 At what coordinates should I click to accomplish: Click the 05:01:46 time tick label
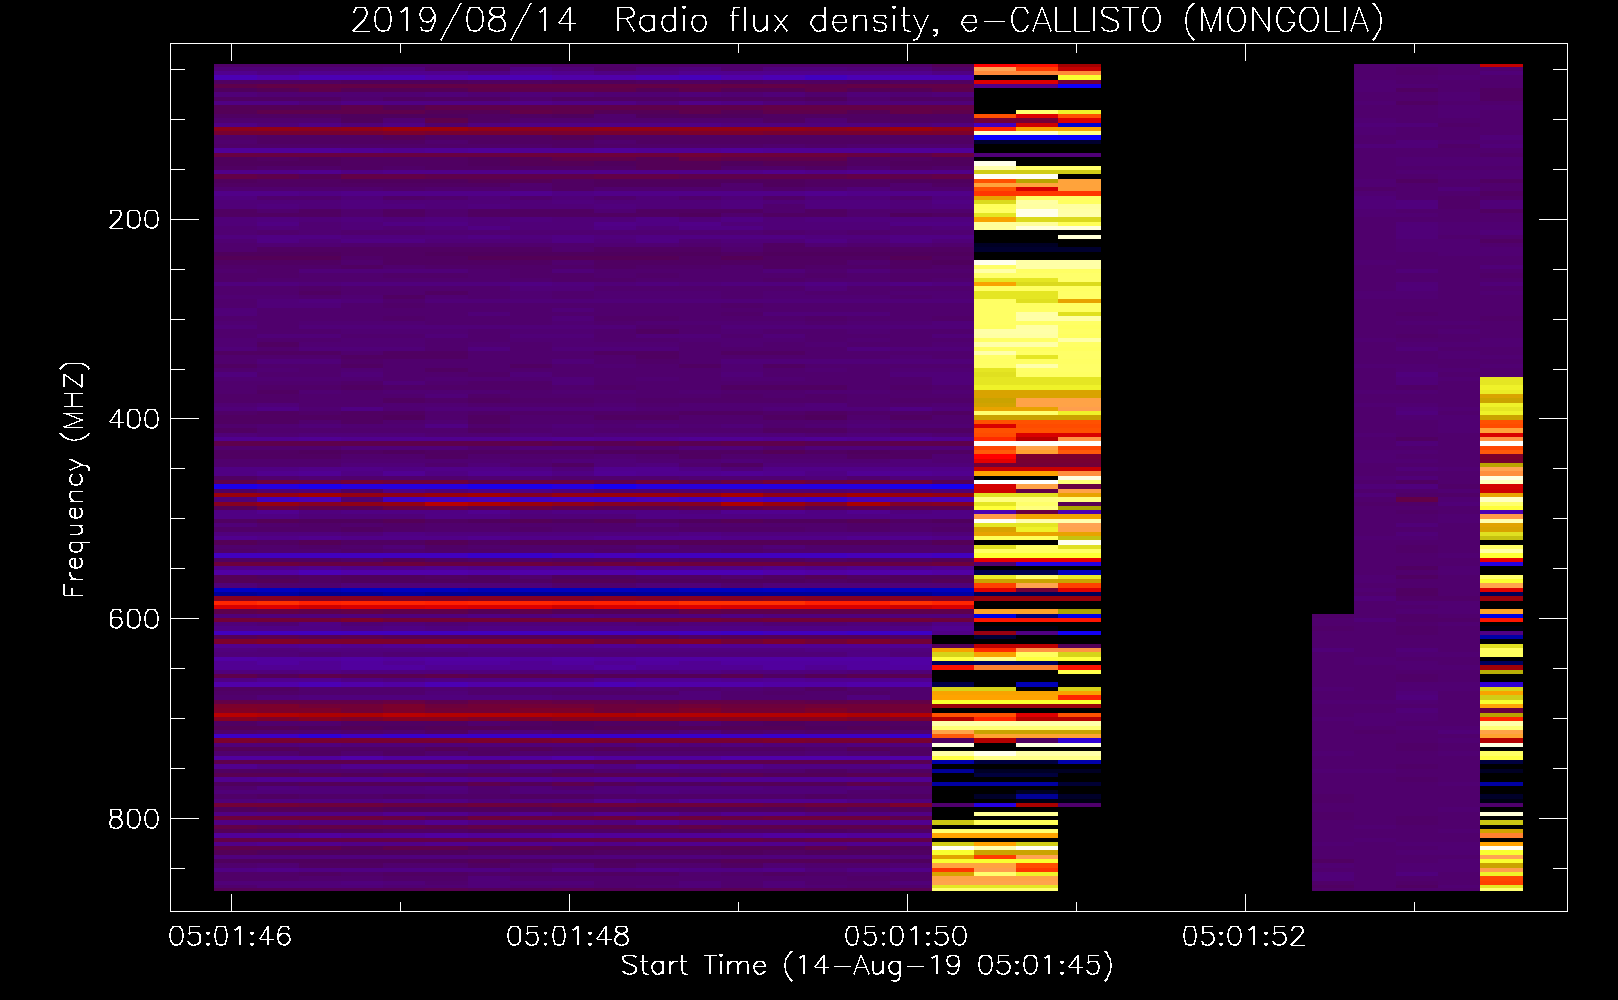pyautogui.click(x=230, y=936)
